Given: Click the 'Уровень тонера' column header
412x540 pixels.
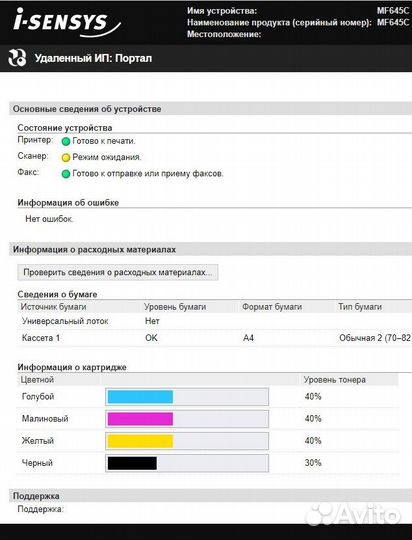Looking at the screenshot, I should (x=334, y=380).
